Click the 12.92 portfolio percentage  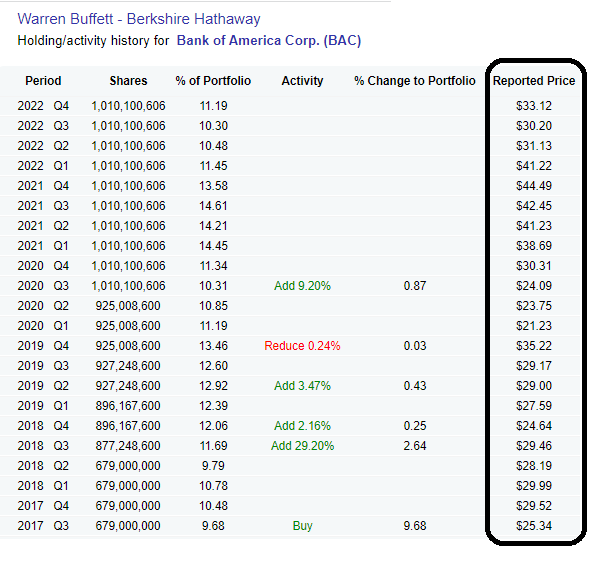(213, 386)
